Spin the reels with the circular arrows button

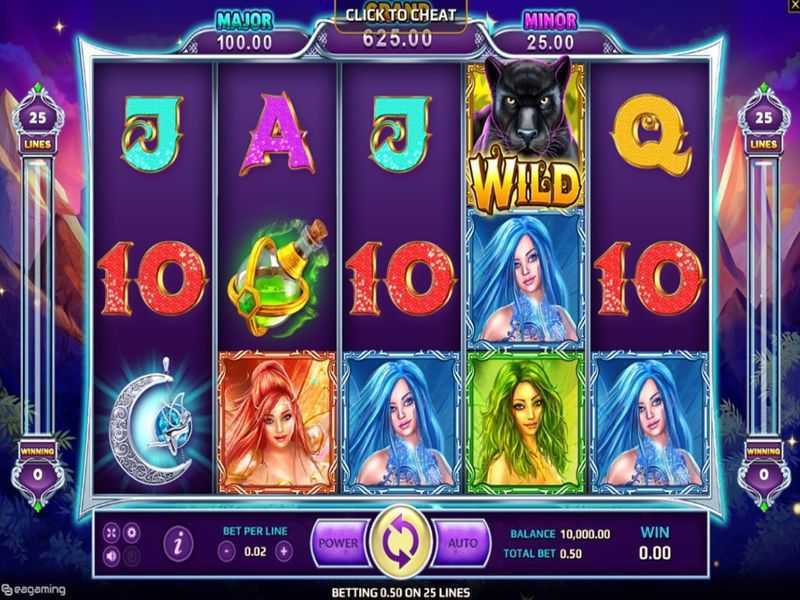click(400, 543)
